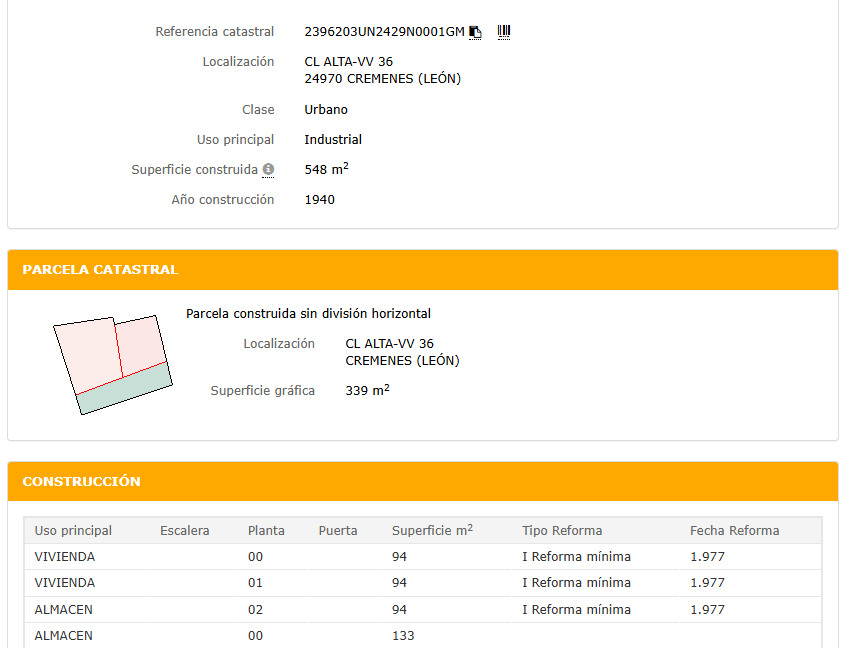Select reference 2396203UN2429N0001GM text
This screenshot has width=849, height=648.
[x=384, y=32]
